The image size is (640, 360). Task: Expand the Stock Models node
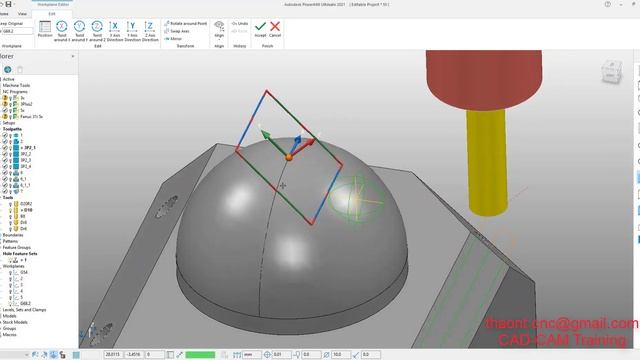(x=15, y=322)
